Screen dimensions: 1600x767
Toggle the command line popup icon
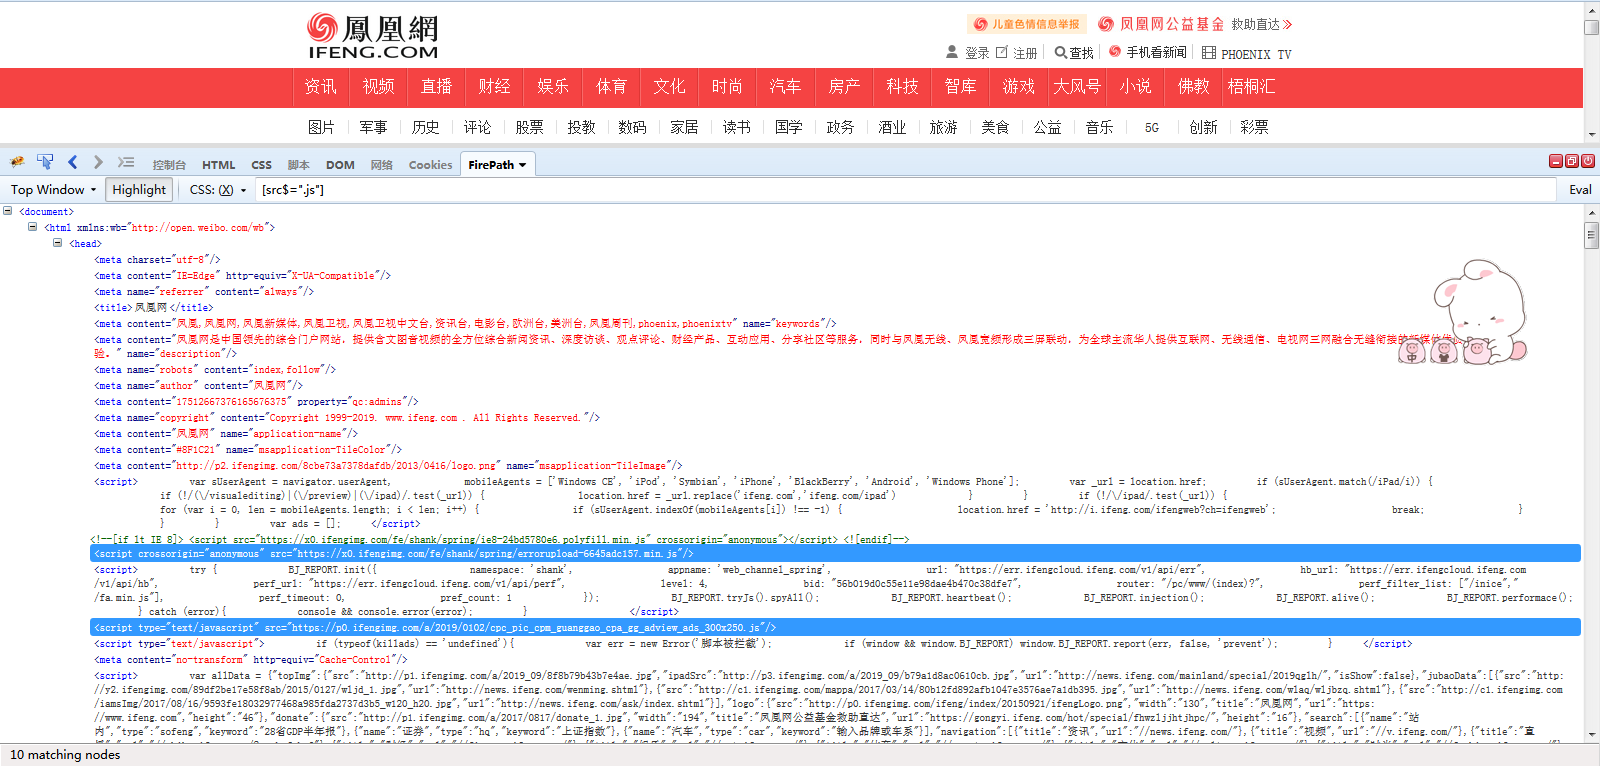point(125,162)
